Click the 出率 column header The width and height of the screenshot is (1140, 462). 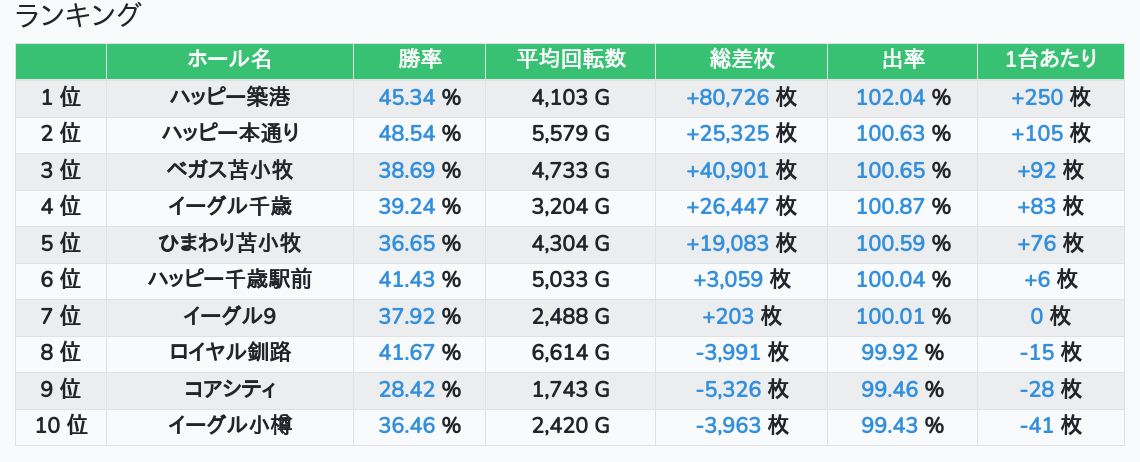(902, 60)
